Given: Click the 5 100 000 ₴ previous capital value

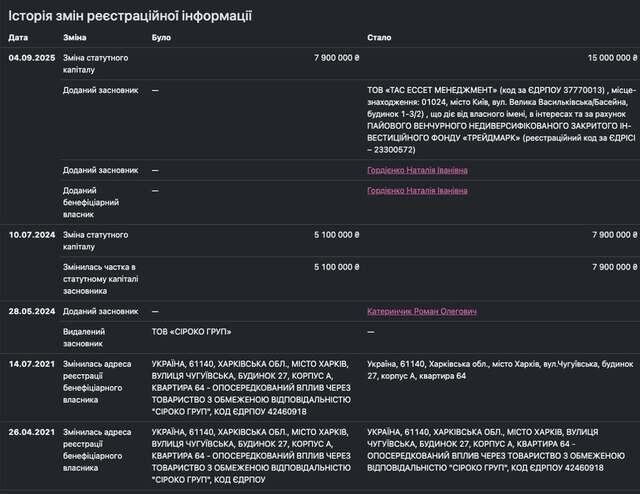Looking at the screenshot, I should tap(337, 235).
